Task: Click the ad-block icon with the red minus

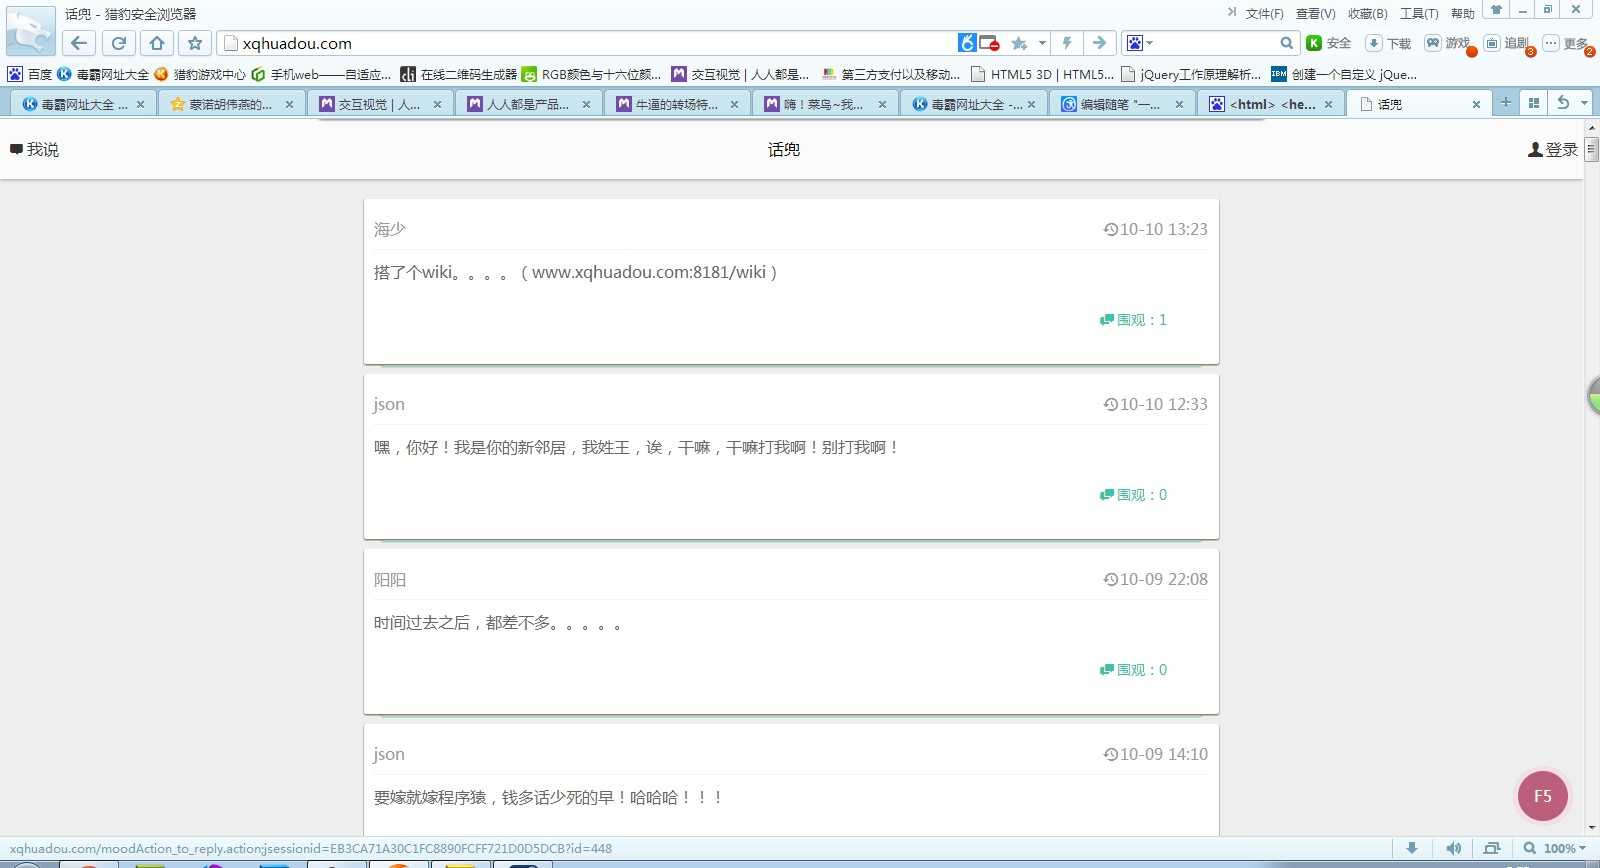Action: (x=989, y=43)
